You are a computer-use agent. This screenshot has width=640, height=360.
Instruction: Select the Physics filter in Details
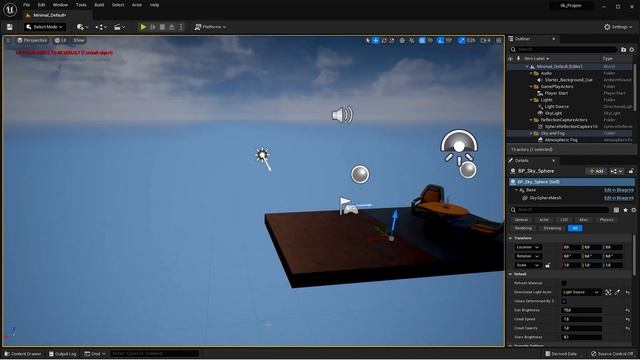(x=607, y=220)
